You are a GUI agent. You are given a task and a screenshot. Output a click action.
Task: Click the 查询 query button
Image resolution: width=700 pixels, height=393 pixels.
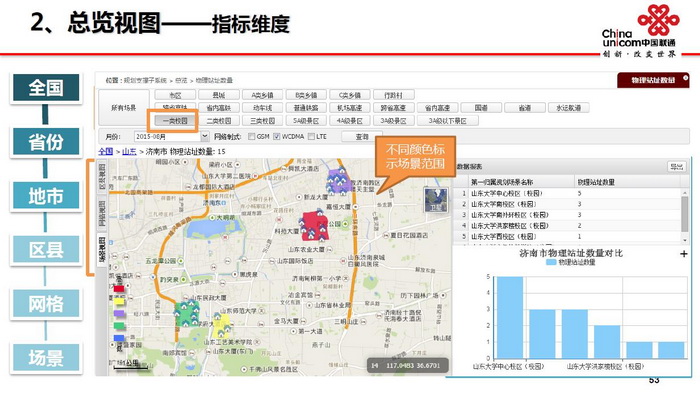point(362,137)
